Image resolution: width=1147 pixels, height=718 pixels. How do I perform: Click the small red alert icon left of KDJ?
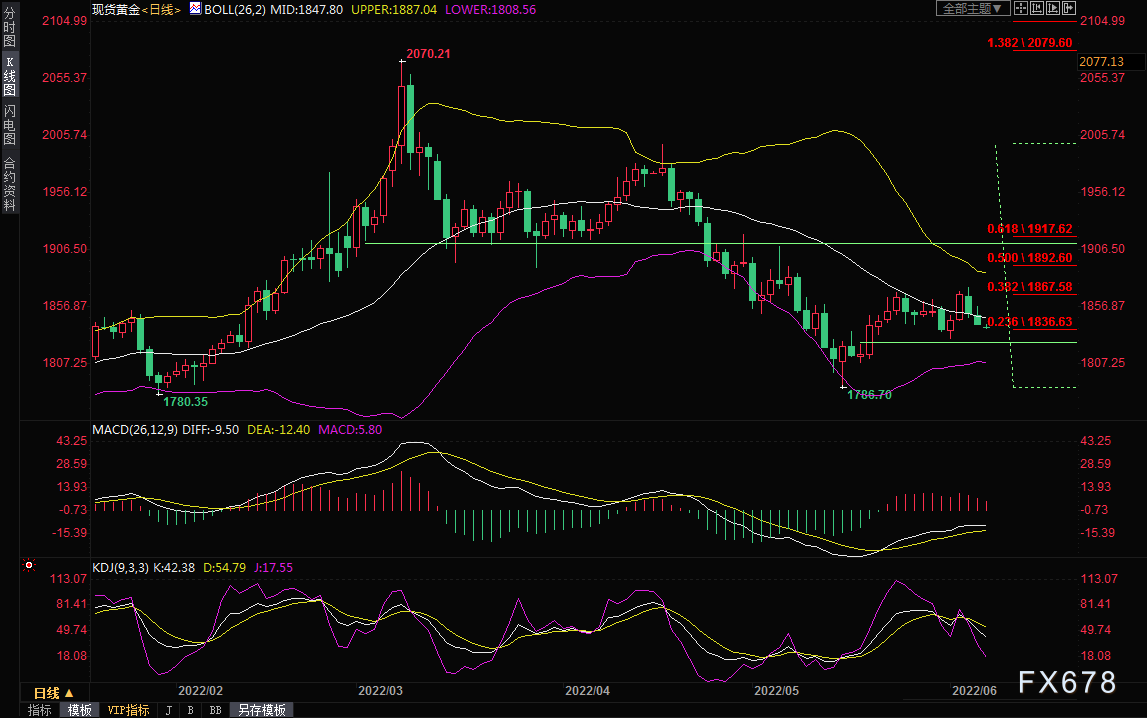pyautogui.click(x=29, y=566)
